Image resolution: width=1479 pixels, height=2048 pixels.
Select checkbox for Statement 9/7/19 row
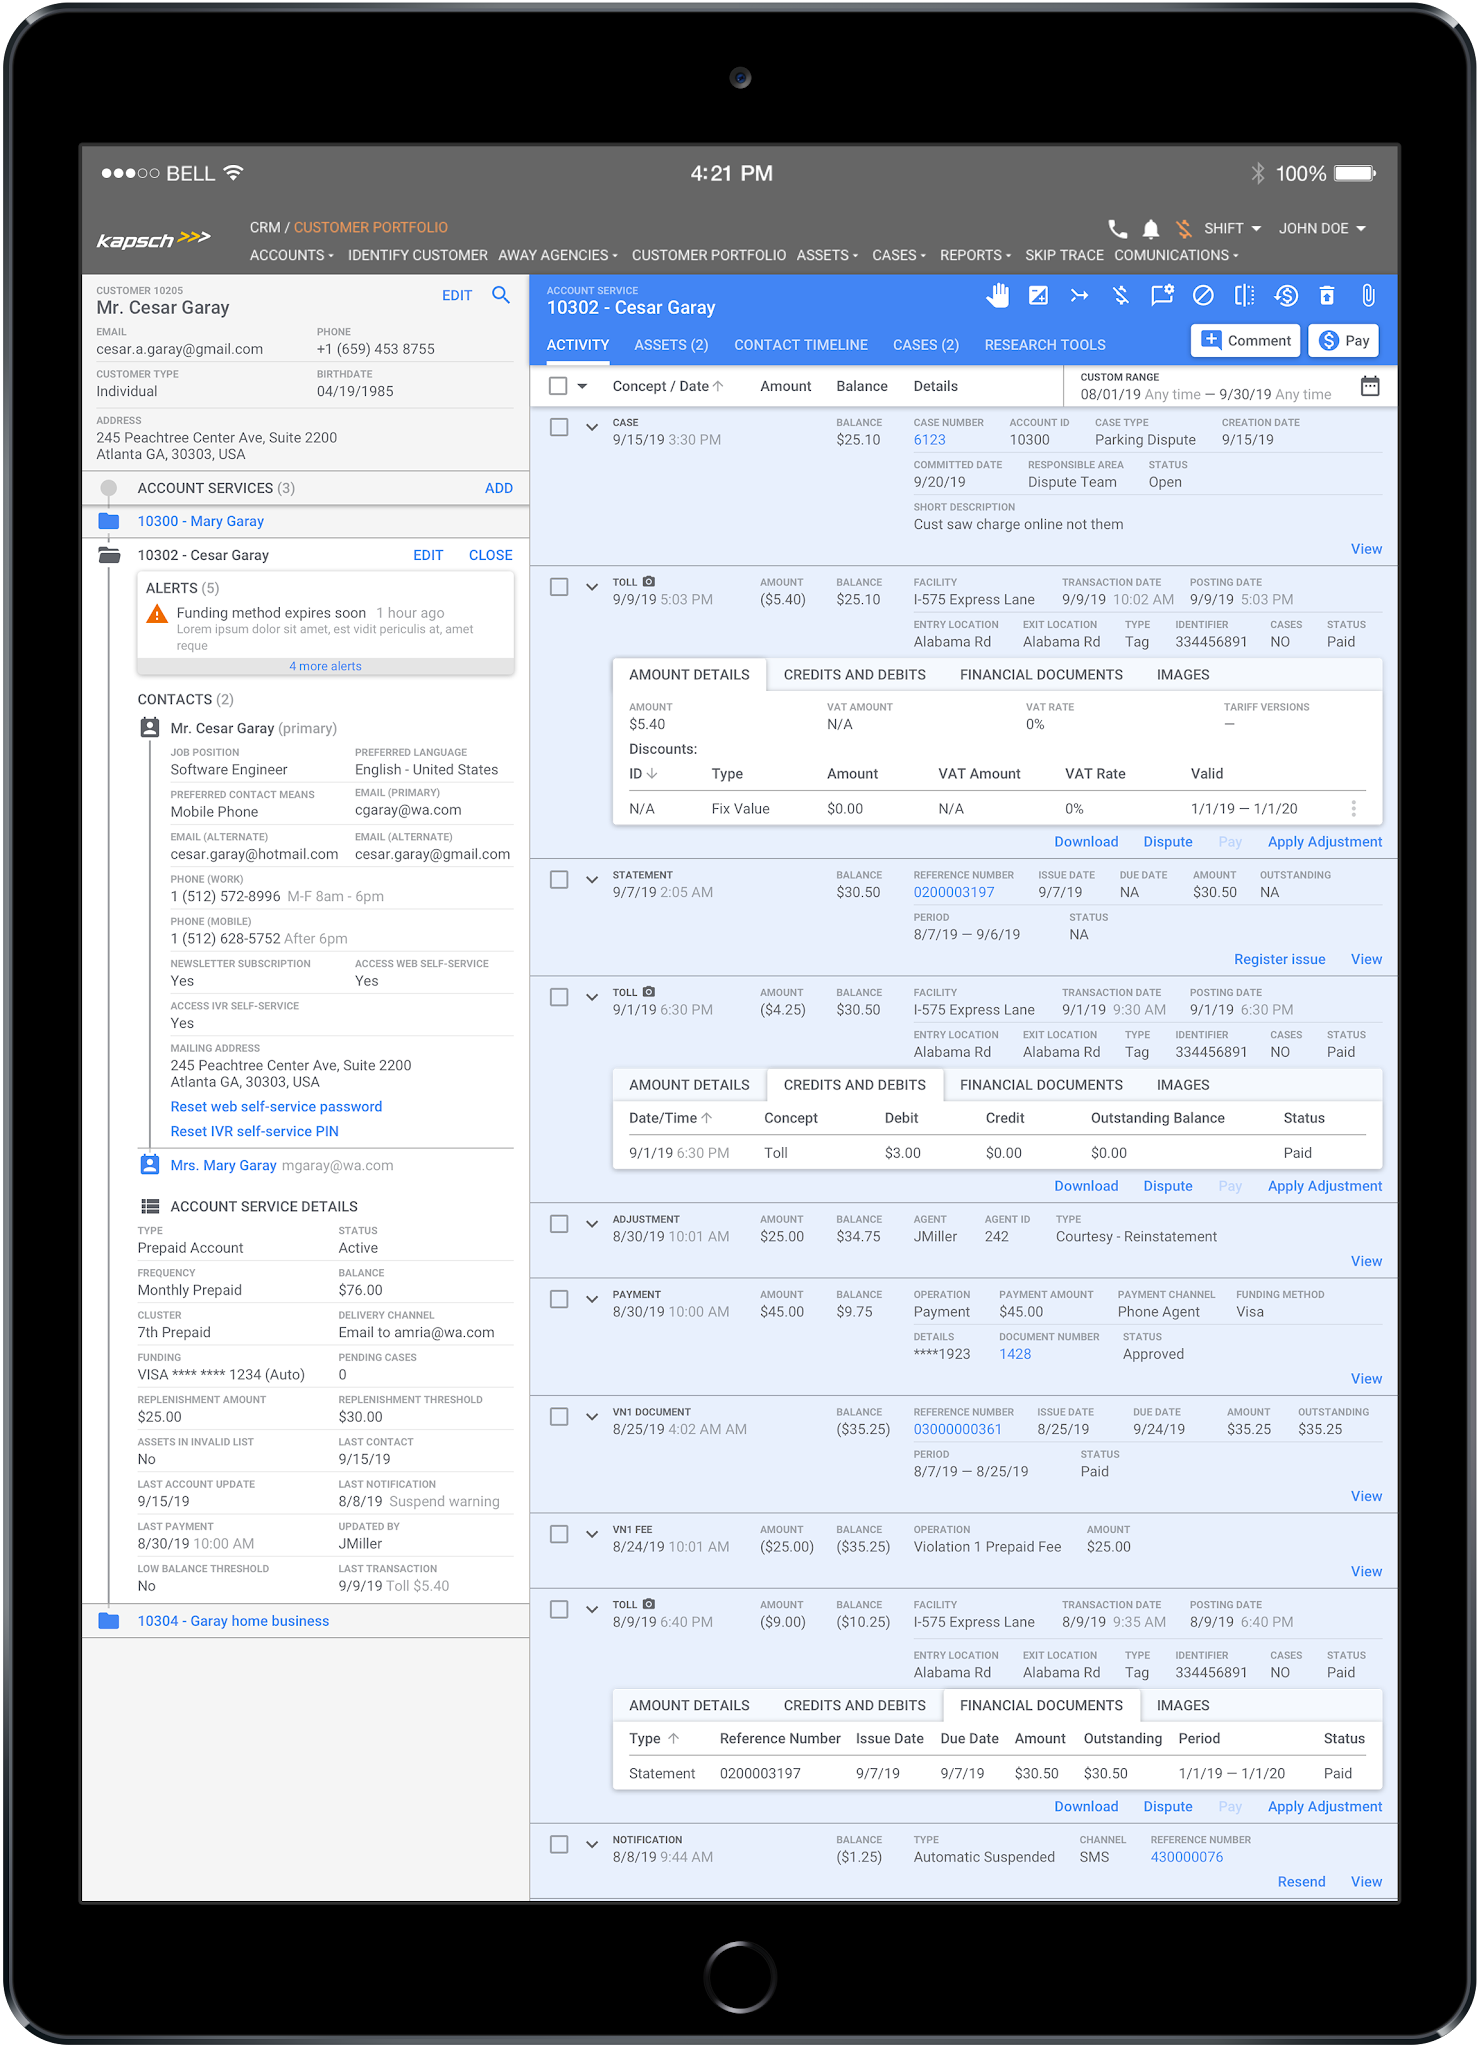click(x=559, y=879)
